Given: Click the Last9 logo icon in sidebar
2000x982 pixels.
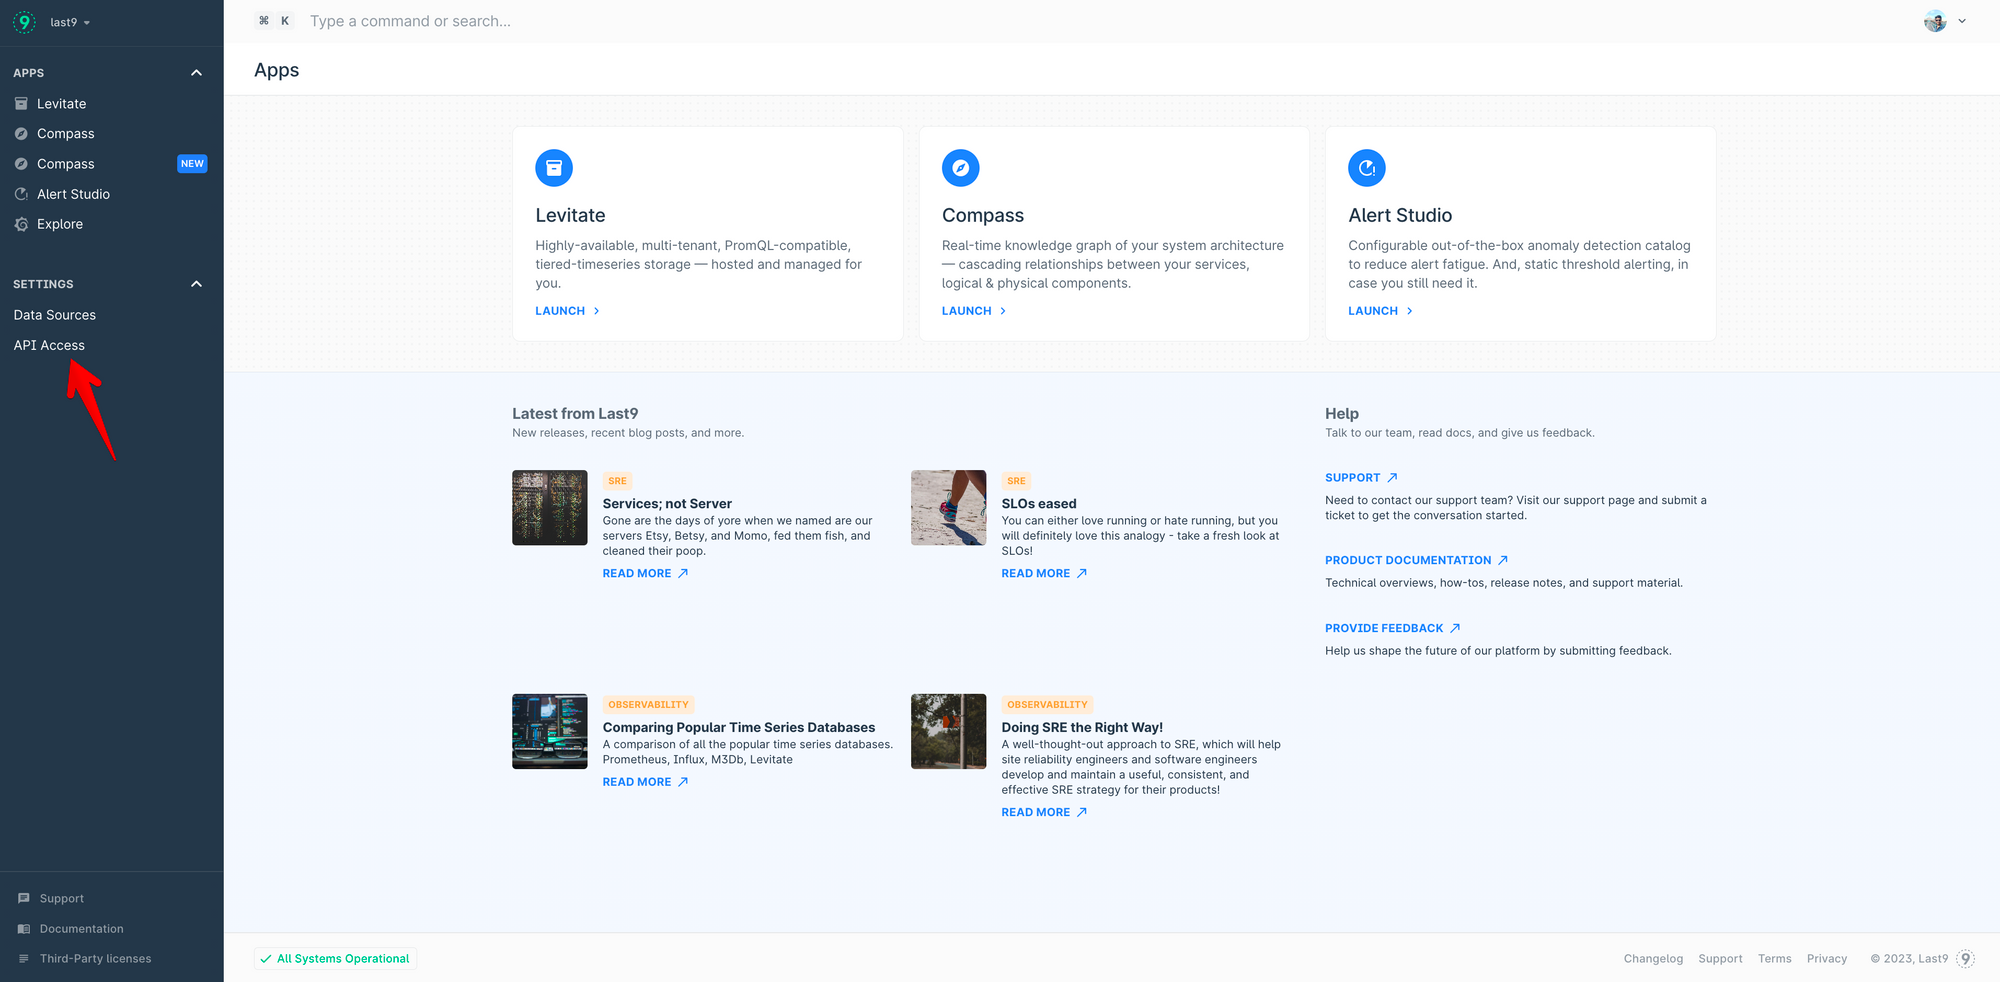Looking at the screenshot, I should [24, 22].
